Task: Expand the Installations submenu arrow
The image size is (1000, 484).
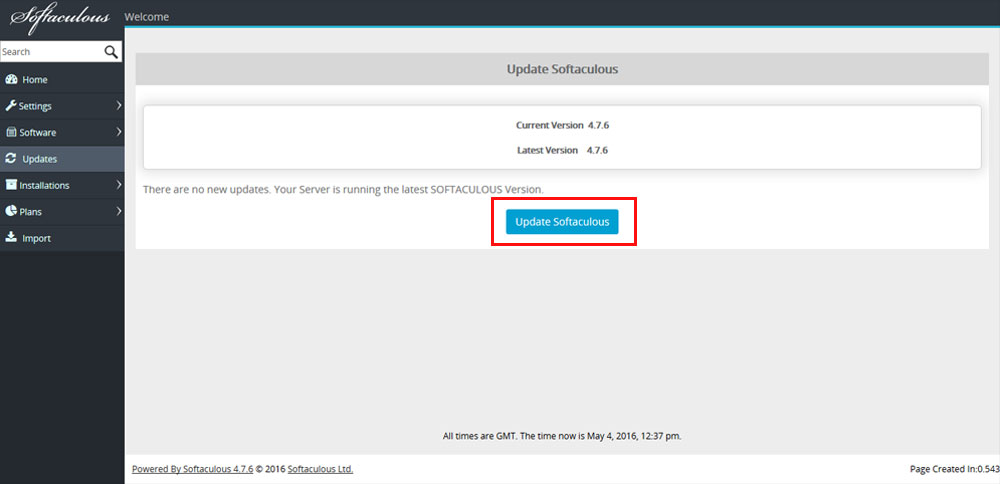Action: (119, 185)
